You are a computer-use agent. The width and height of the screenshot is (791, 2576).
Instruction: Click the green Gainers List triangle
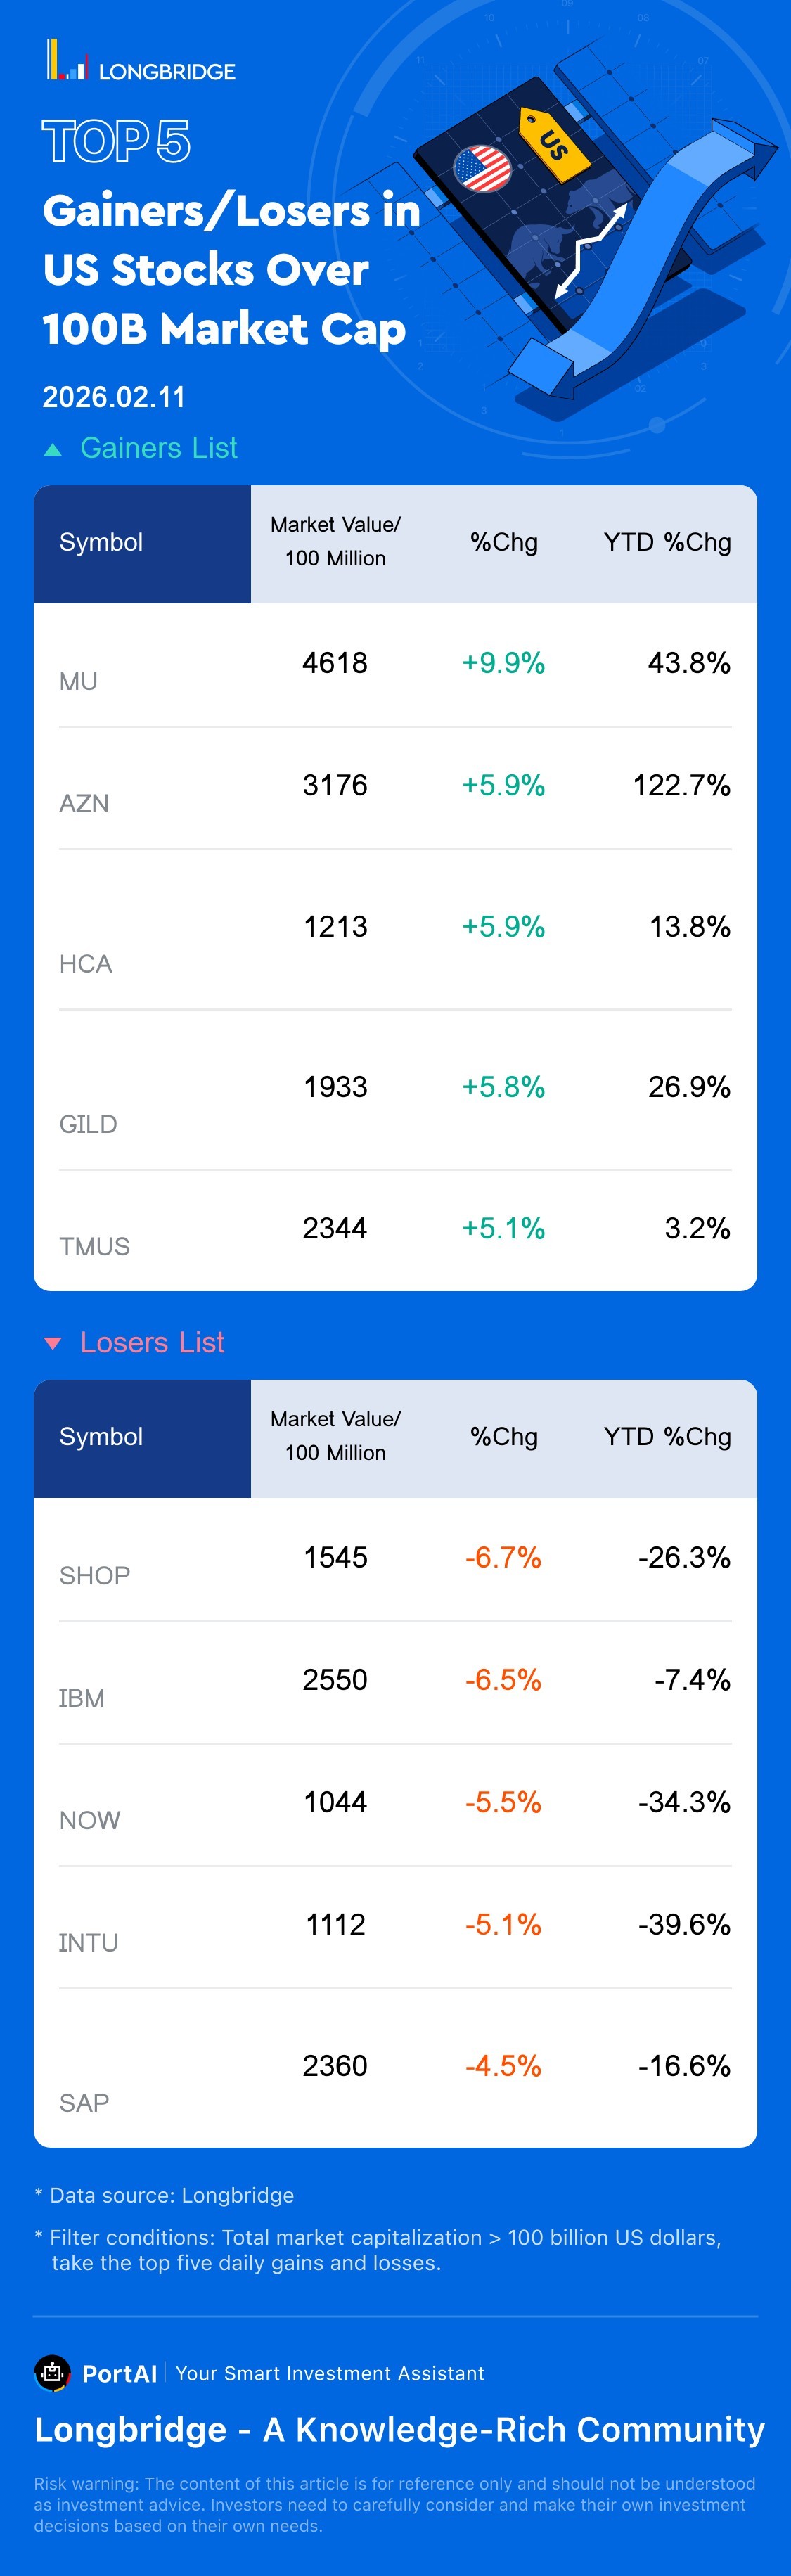coord(53,450)
